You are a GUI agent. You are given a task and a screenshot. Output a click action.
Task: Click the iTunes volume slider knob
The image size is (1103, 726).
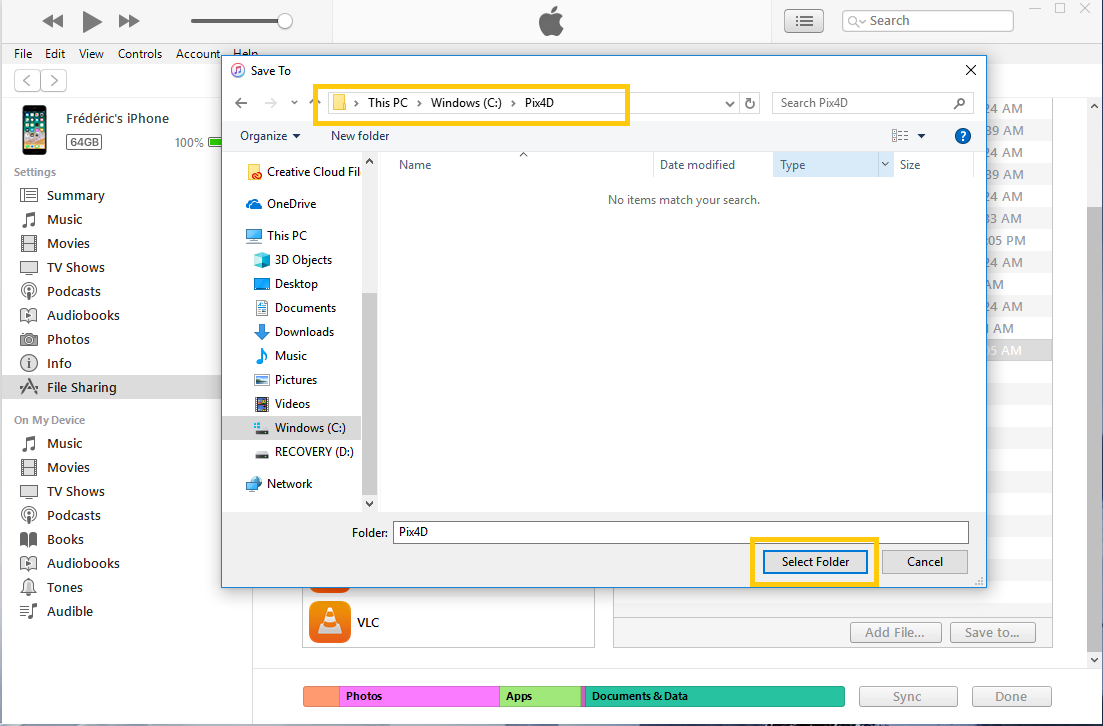(x=285, y=21)
